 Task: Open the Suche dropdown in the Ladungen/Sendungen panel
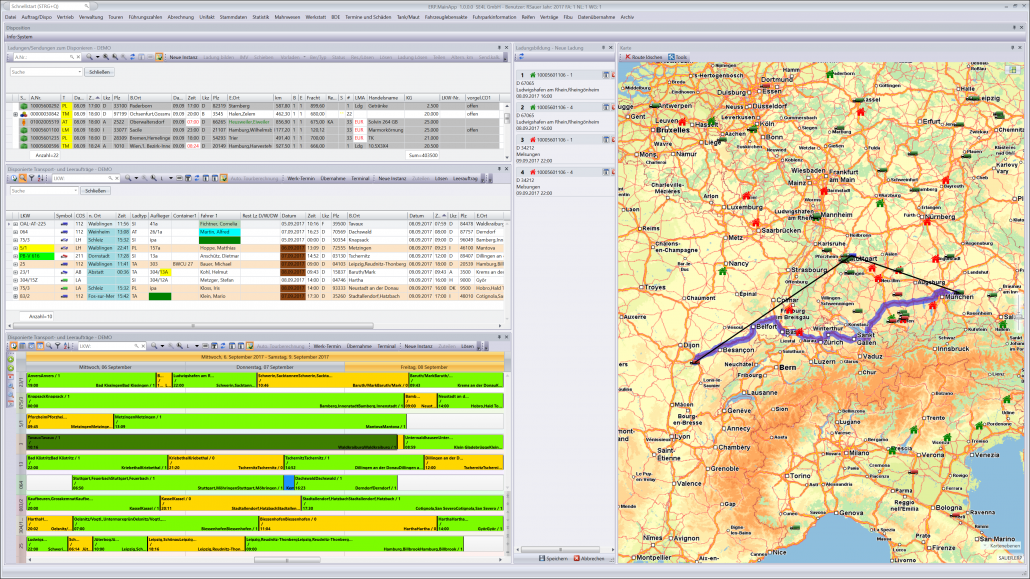pos(79,72)
